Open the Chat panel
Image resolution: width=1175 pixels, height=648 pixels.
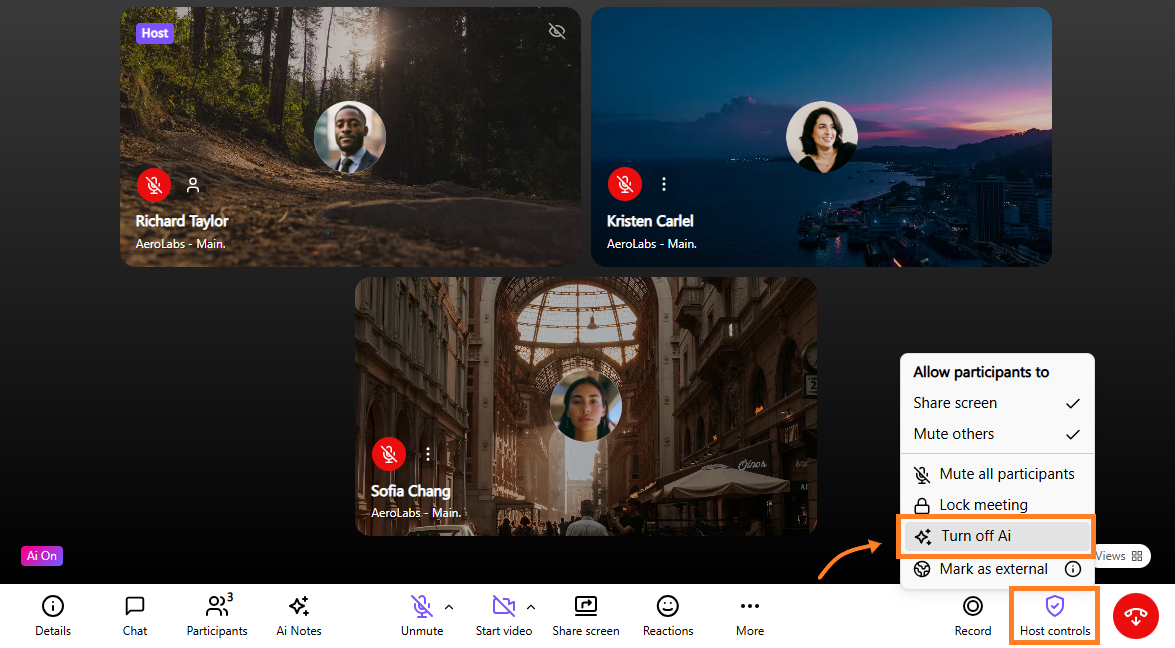click(x=135, y=615)
